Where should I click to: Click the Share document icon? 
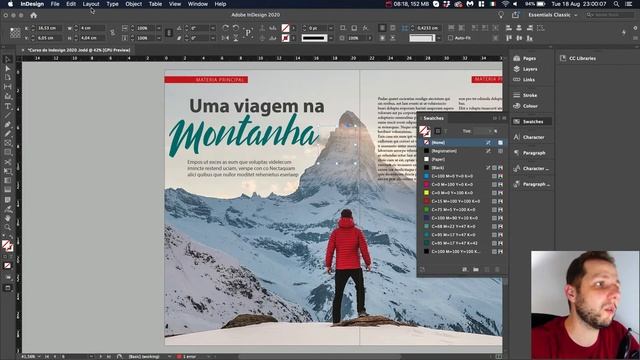(x=516, y=15)
